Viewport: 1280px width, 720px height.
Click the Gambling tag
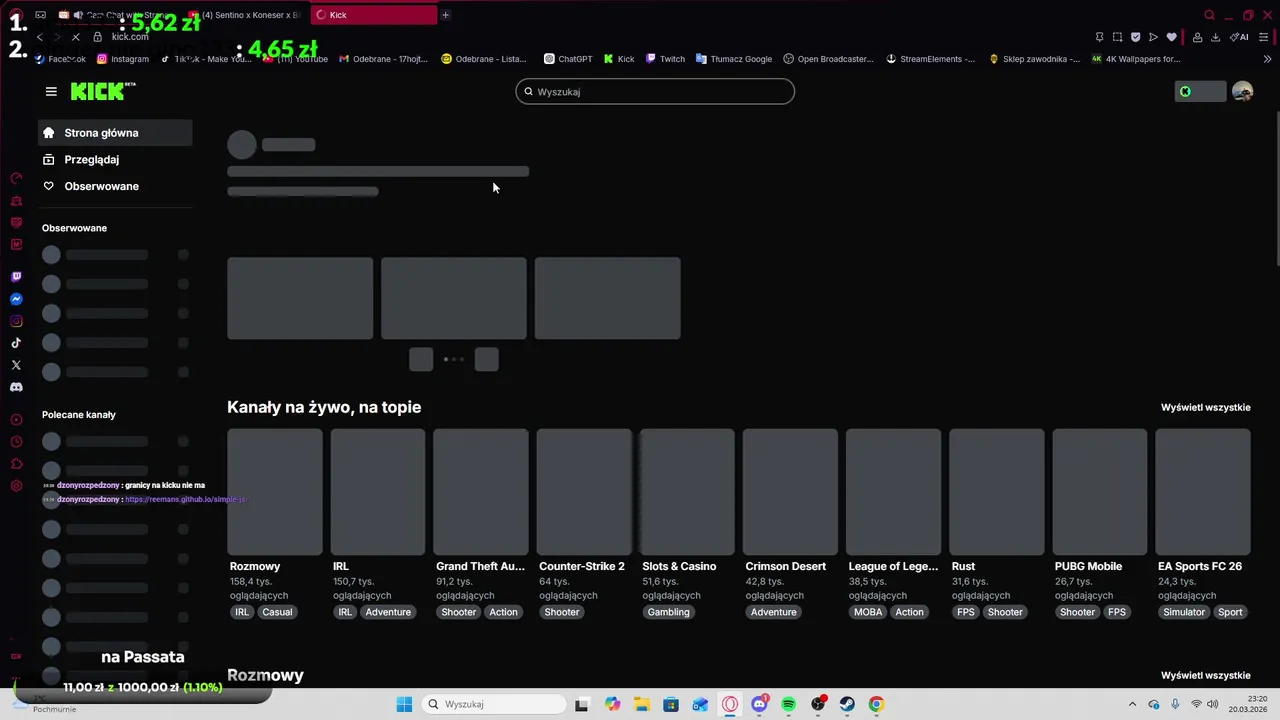point(668,612)
